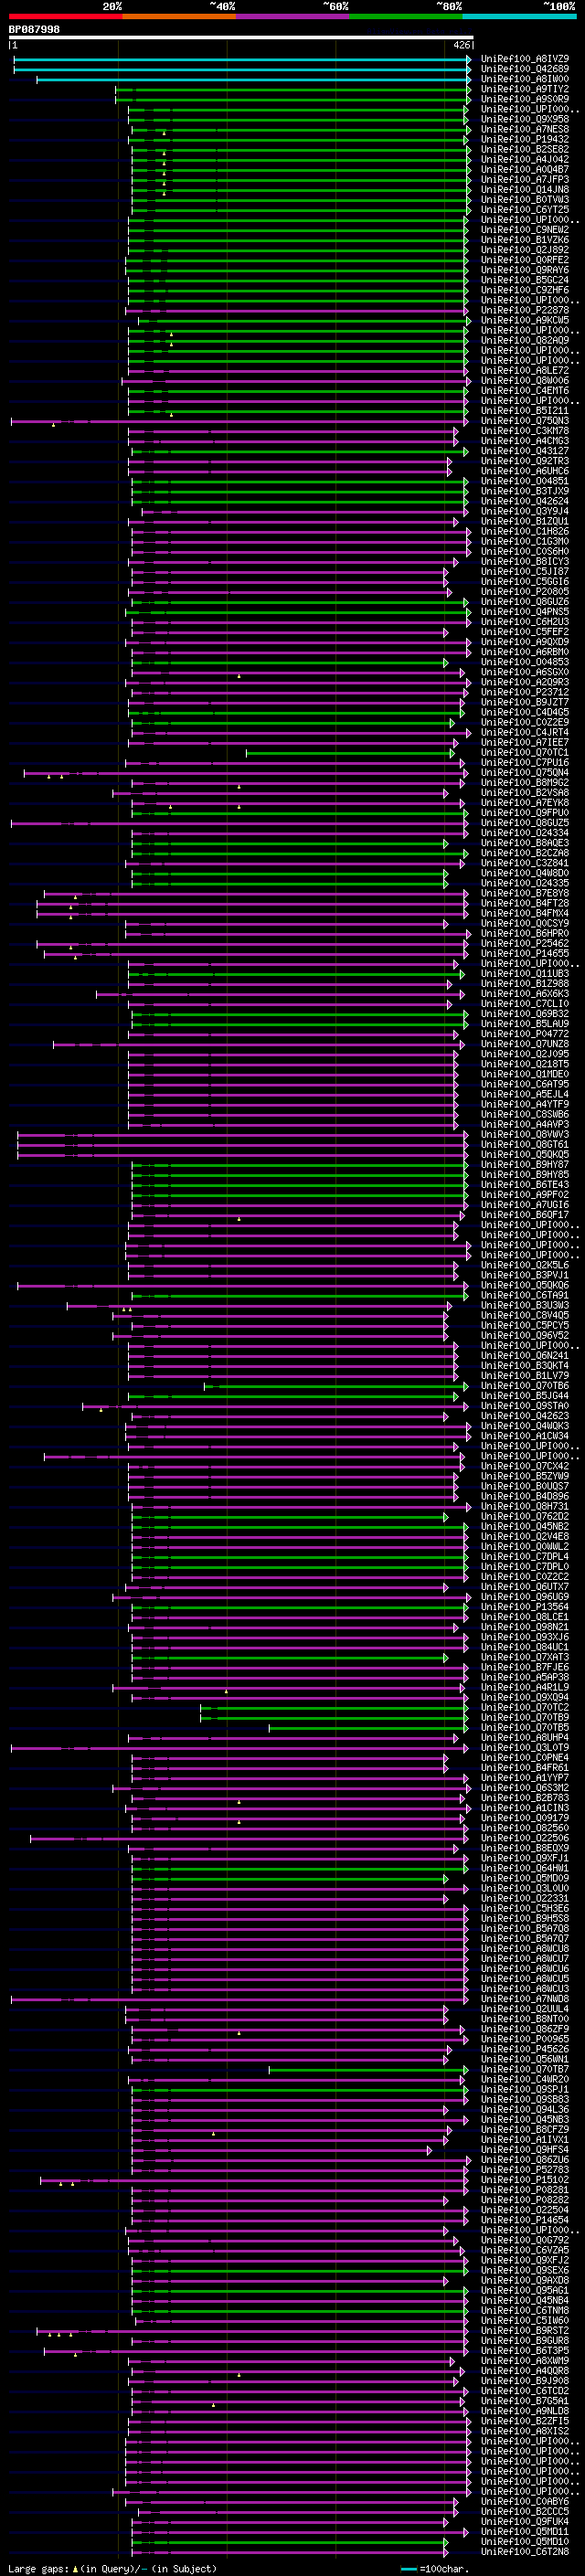This screenshot has height=2576, width=585.
Task: Select the UniRef100_B9RST2 label
Action: coord(525,2330)
